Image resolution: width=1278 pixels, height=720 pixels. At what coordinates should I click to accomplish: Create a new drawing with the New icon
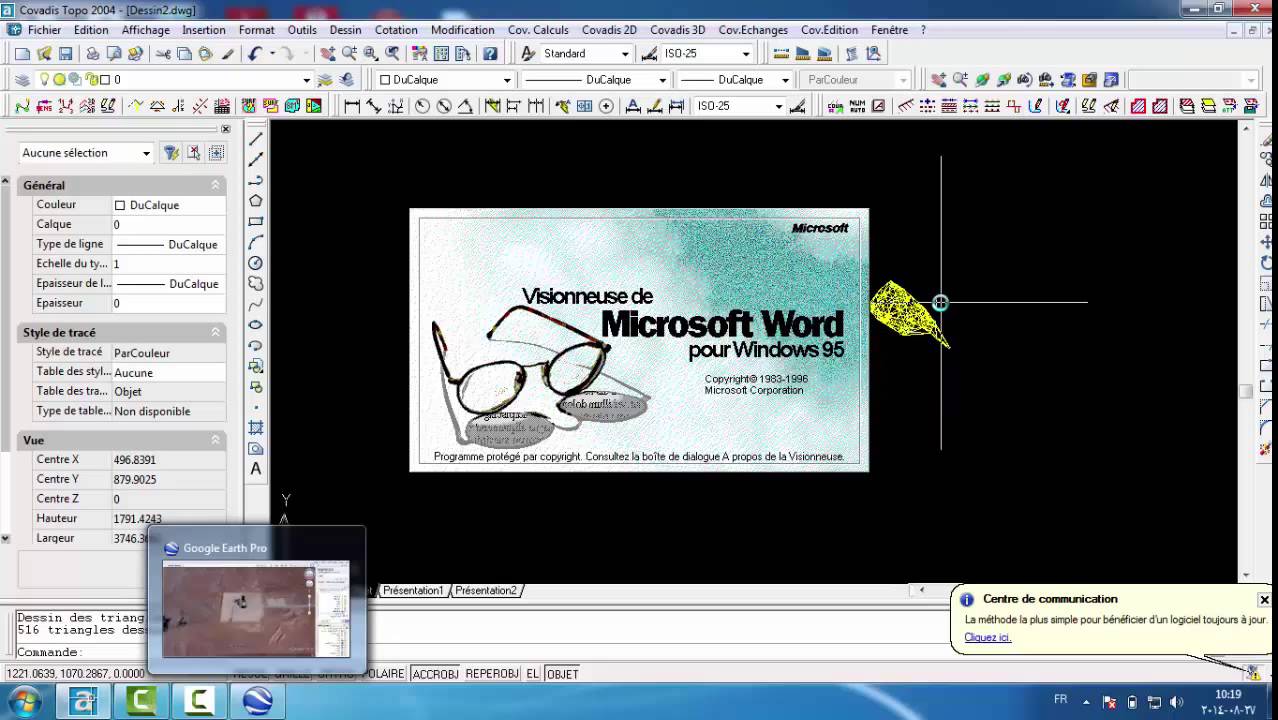(22, 54)
